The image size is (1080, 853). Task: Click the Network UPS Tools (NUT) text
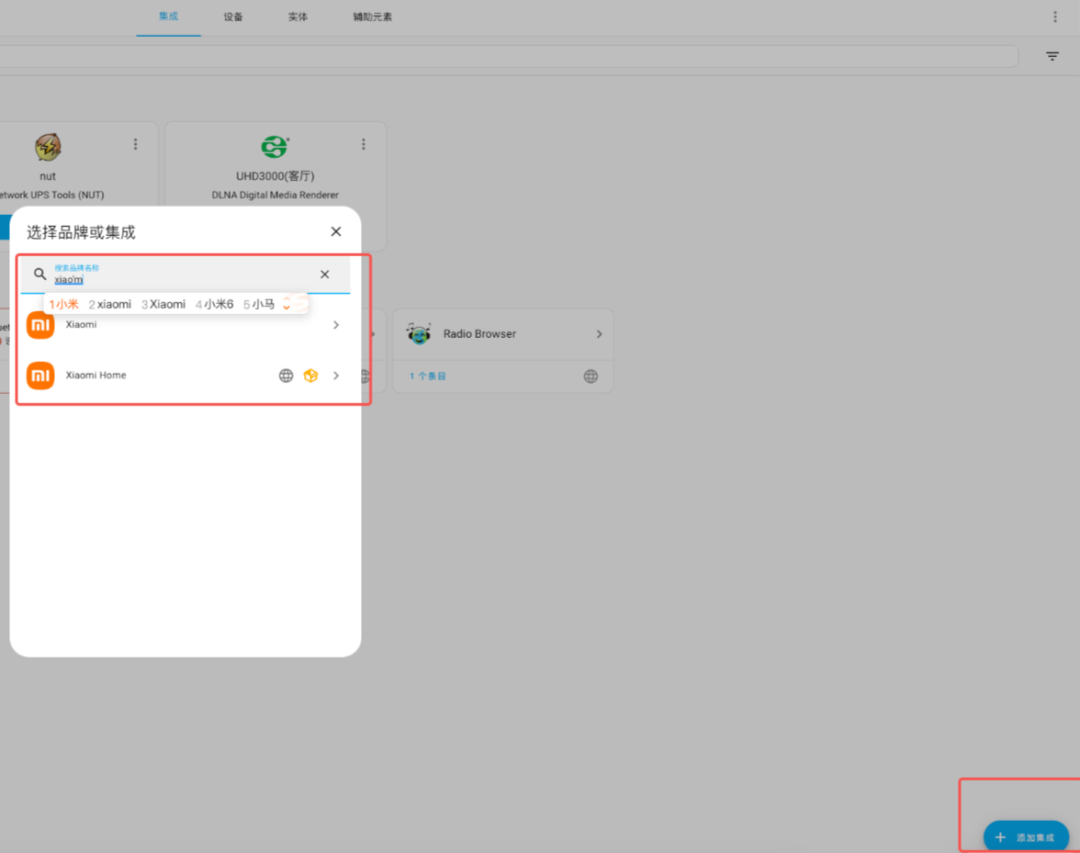click(52, 195)
